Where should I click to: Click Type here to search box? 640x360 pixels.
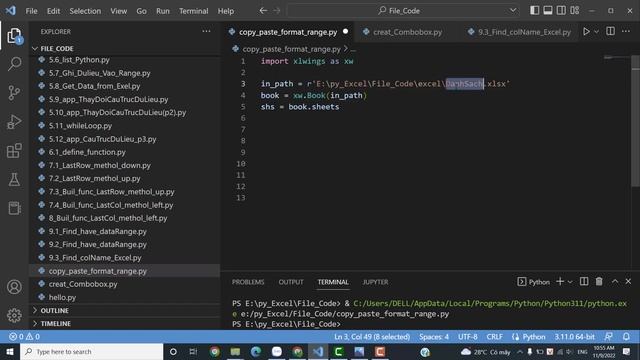91,351
